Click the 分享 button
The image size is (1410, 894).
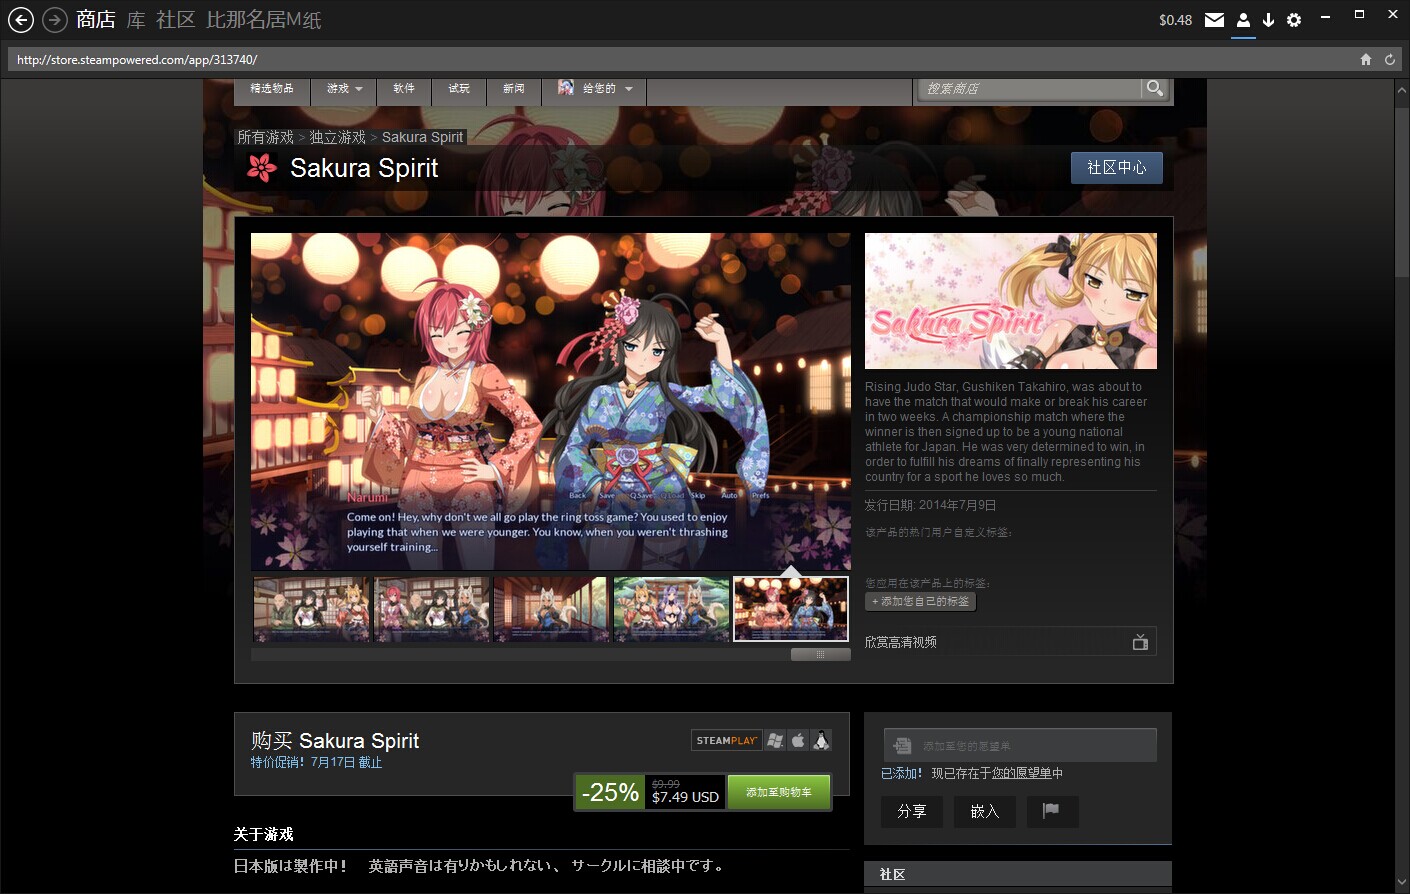tap(912, 811)
